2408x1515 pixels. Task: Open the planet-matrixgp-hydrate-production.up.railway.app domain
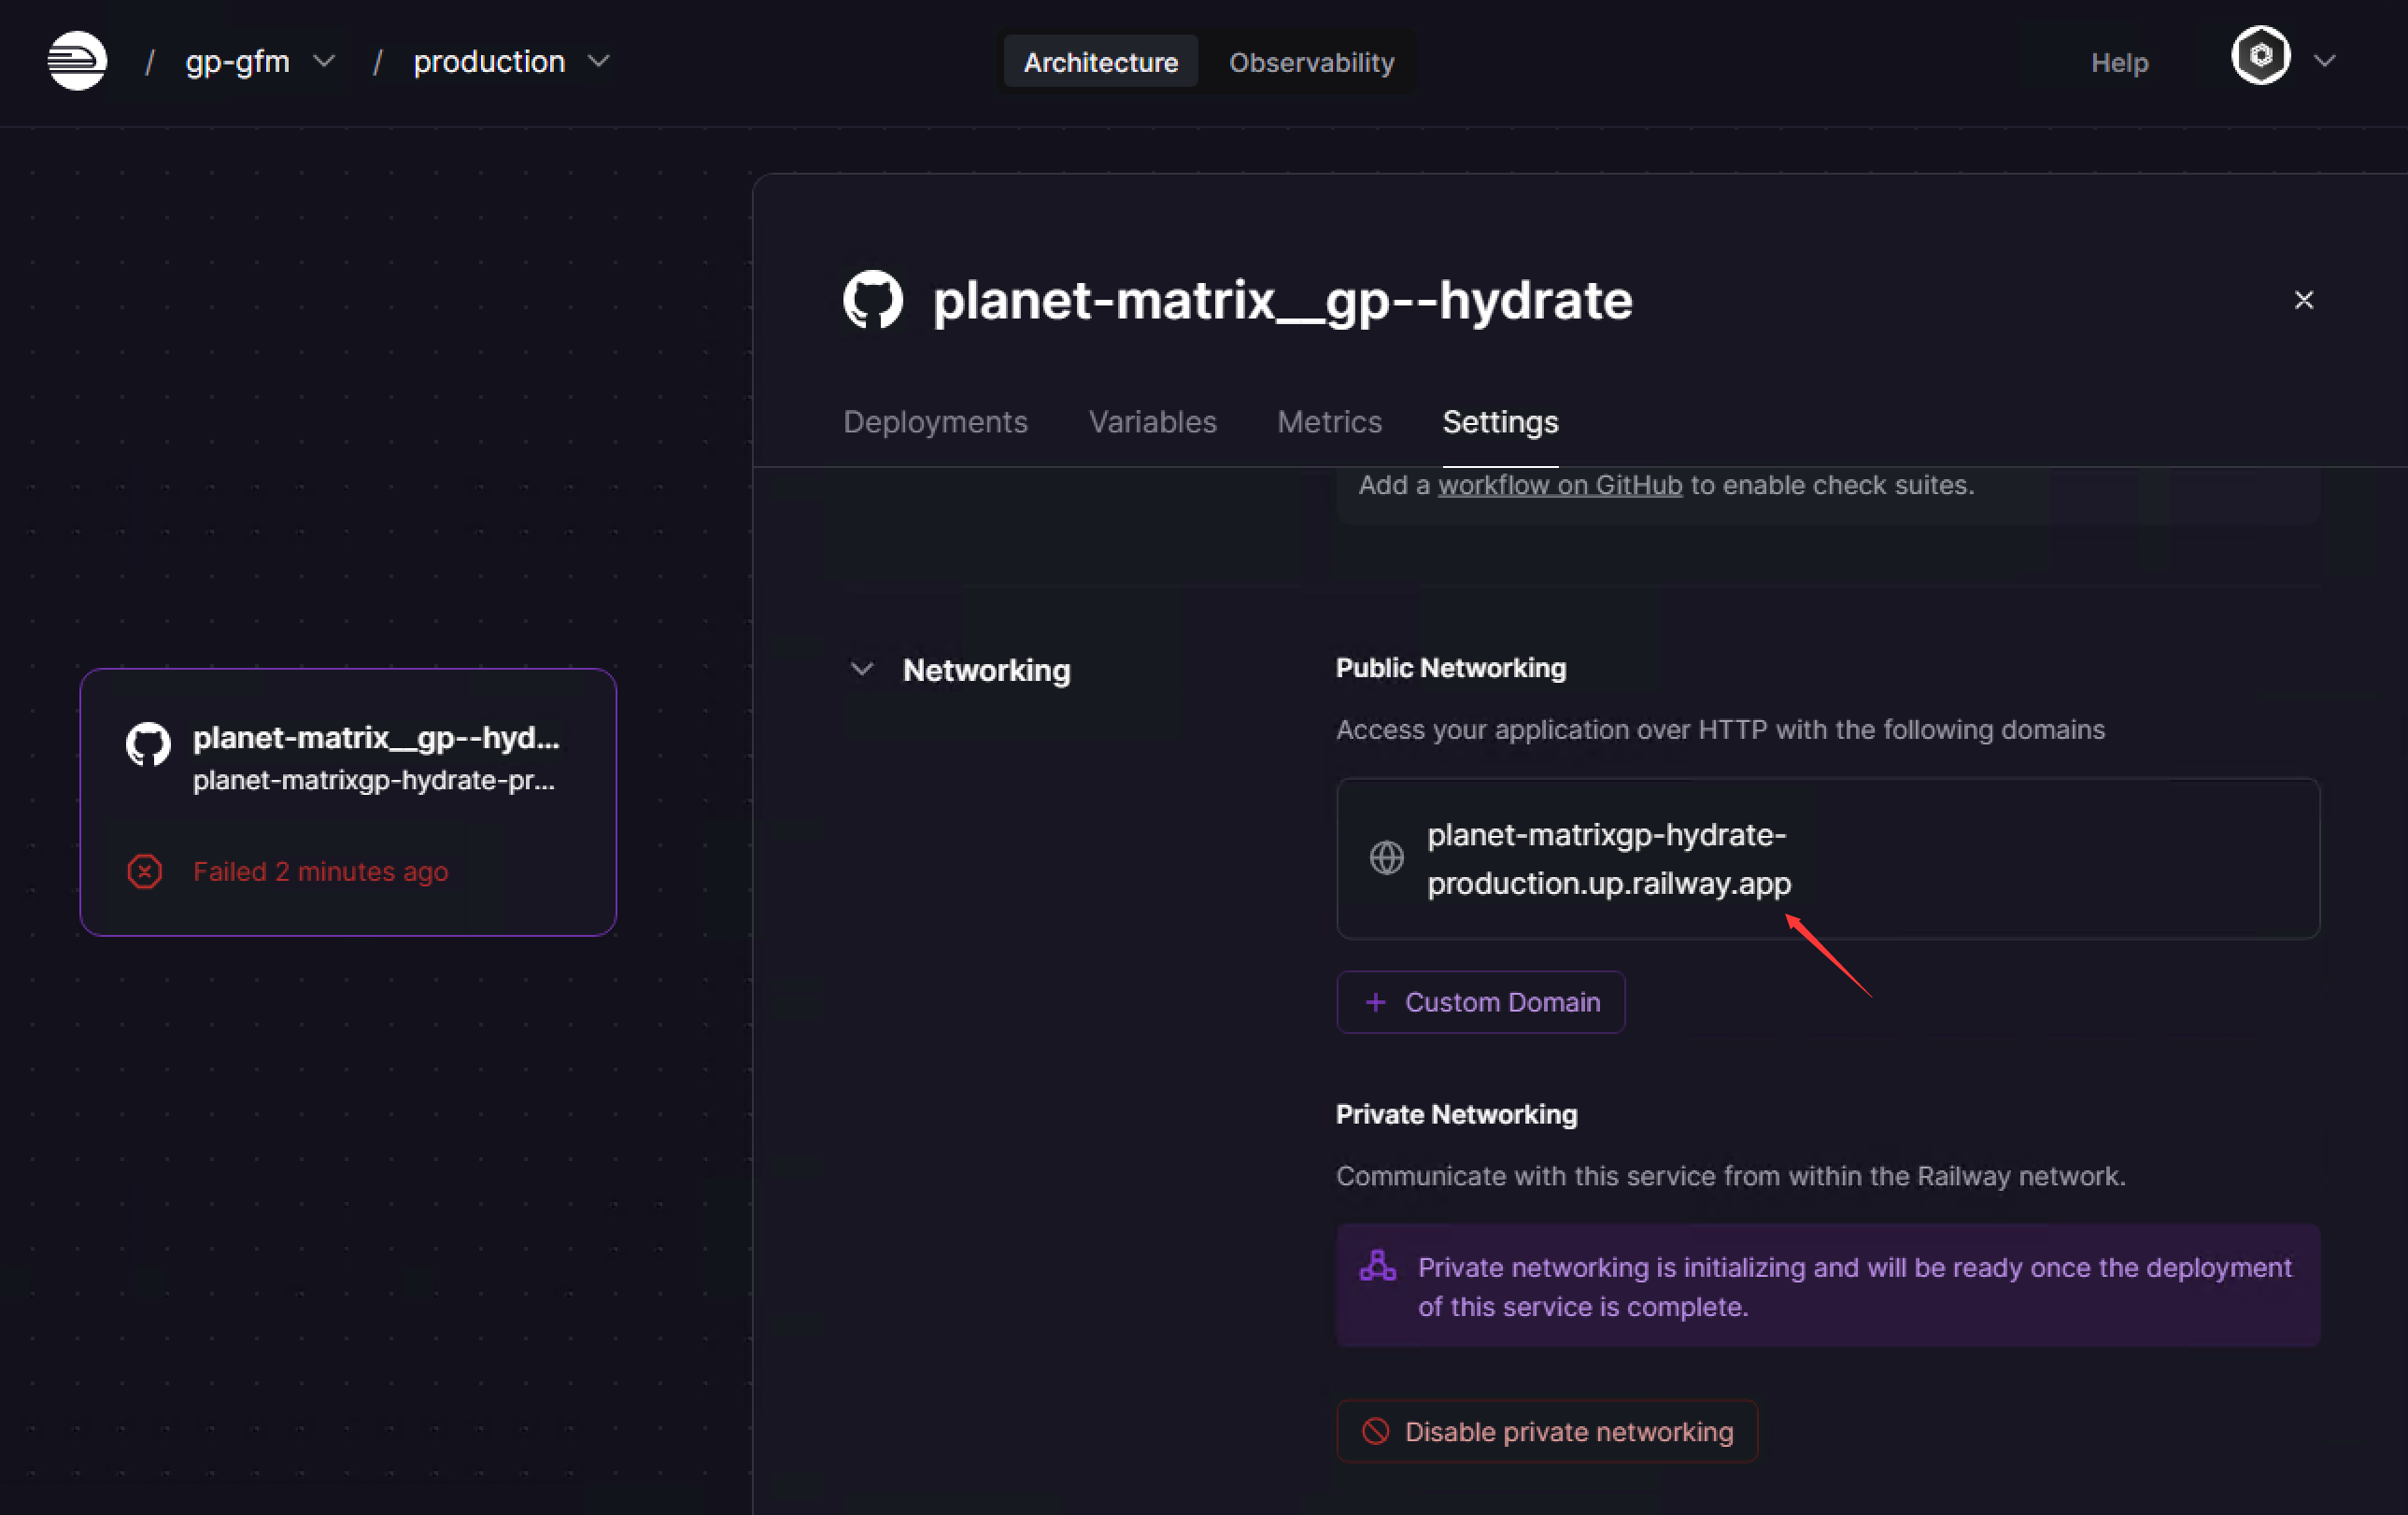pos(1609,859)
